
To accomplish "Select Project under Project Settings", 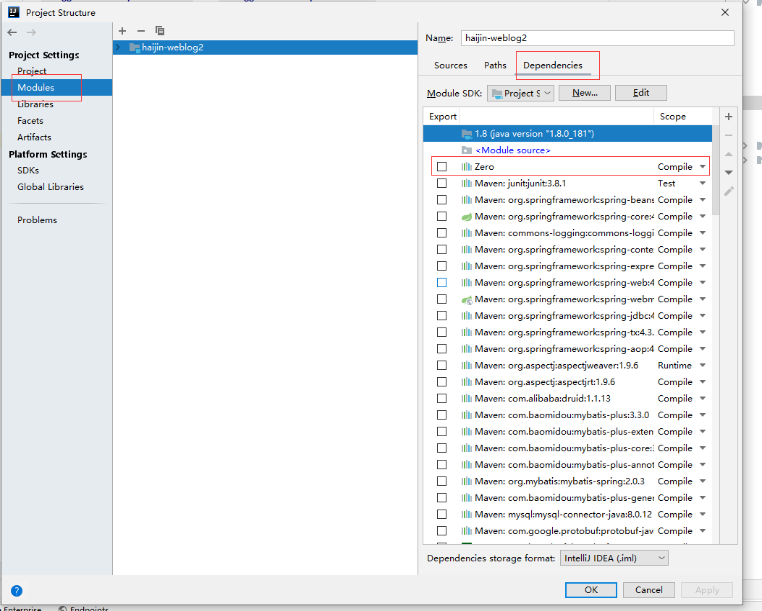I will 32,71.
